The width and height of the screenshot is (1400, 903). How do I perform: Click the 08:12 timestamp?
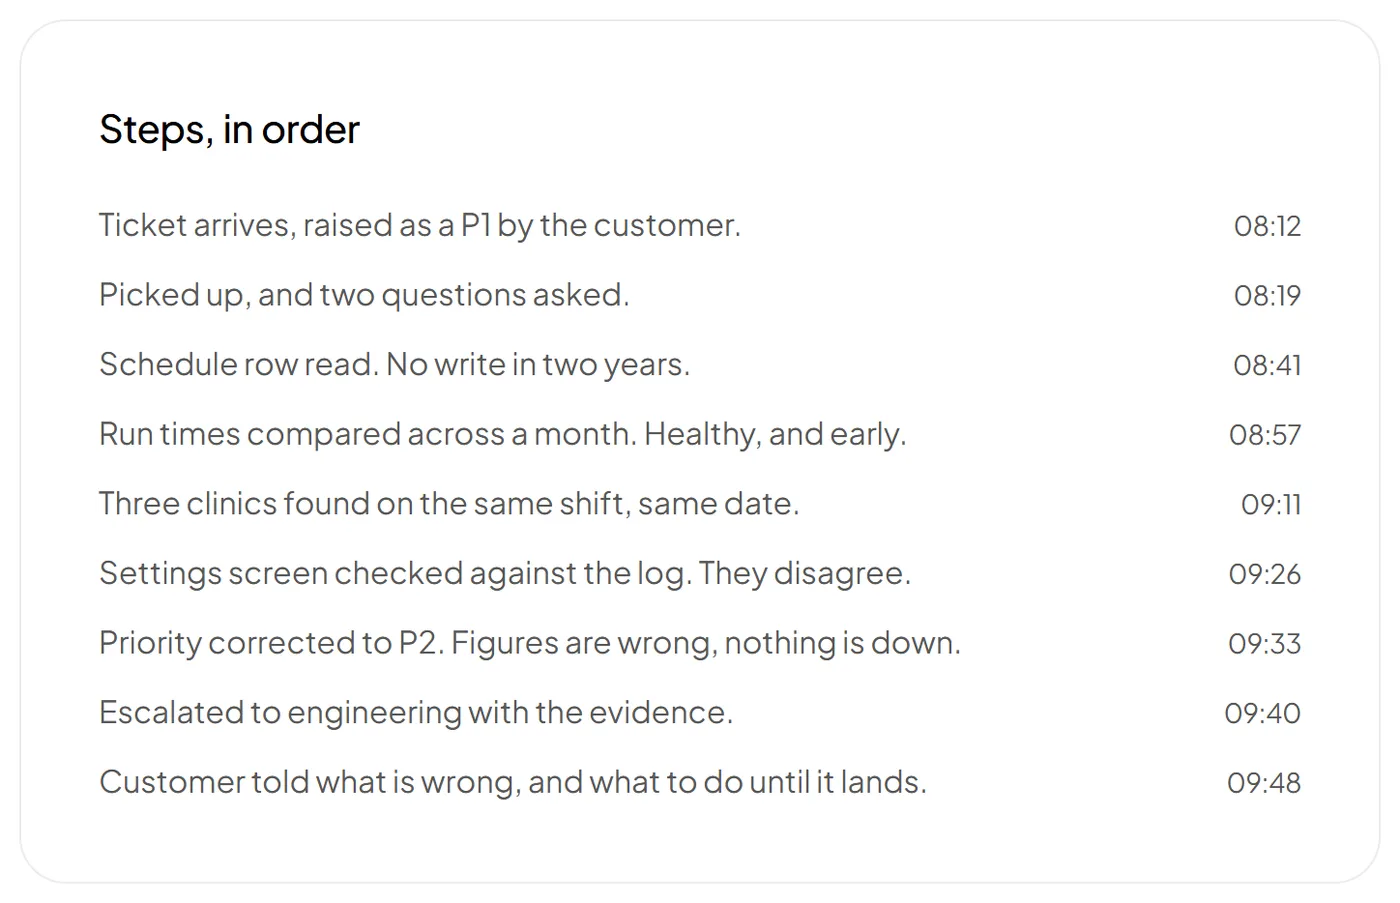point(1267,226)
